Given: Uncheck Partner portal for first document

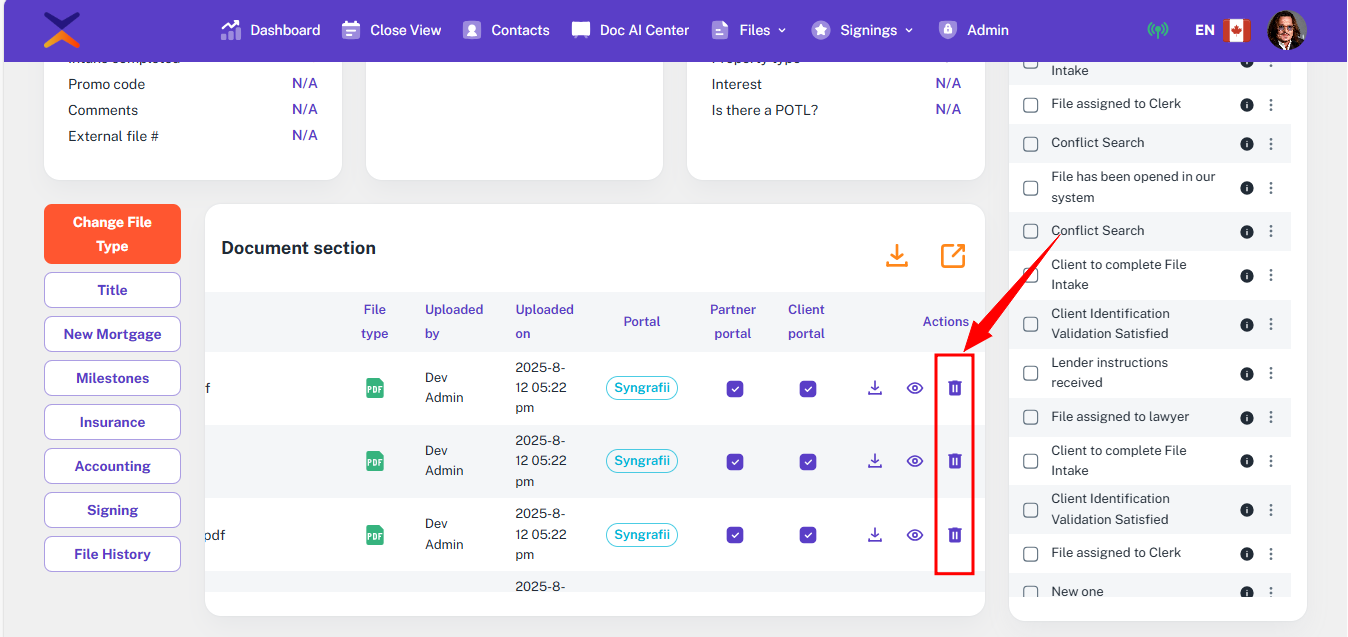Looking at the screenshot, I should (735, 389).
